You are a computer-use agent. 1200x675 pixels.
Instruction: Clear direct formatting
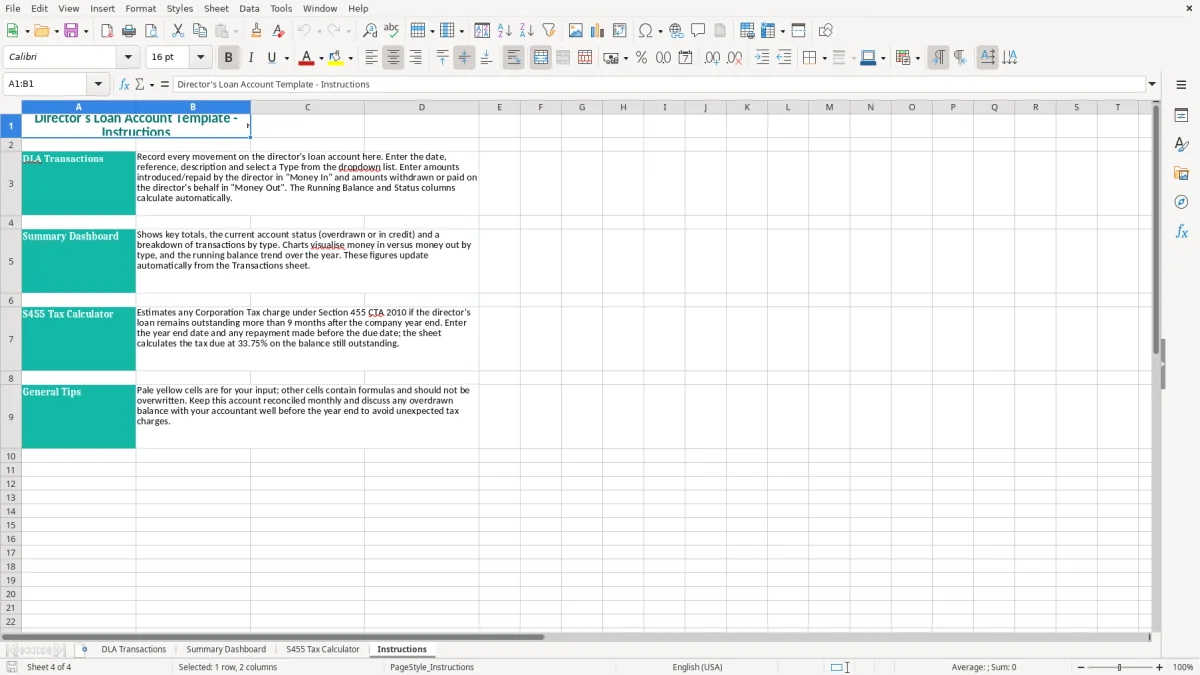pos(279,31)
